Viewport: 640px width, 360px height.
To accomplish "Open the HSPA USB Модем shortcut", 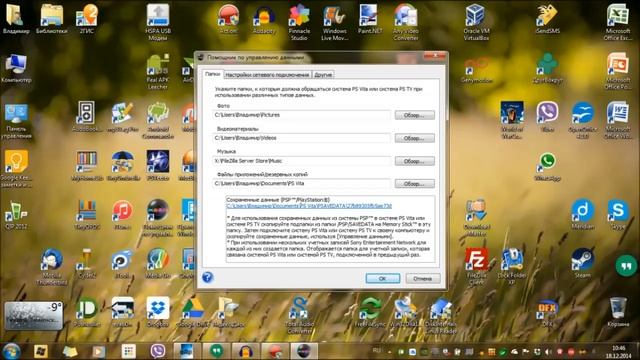I will 158,22.
